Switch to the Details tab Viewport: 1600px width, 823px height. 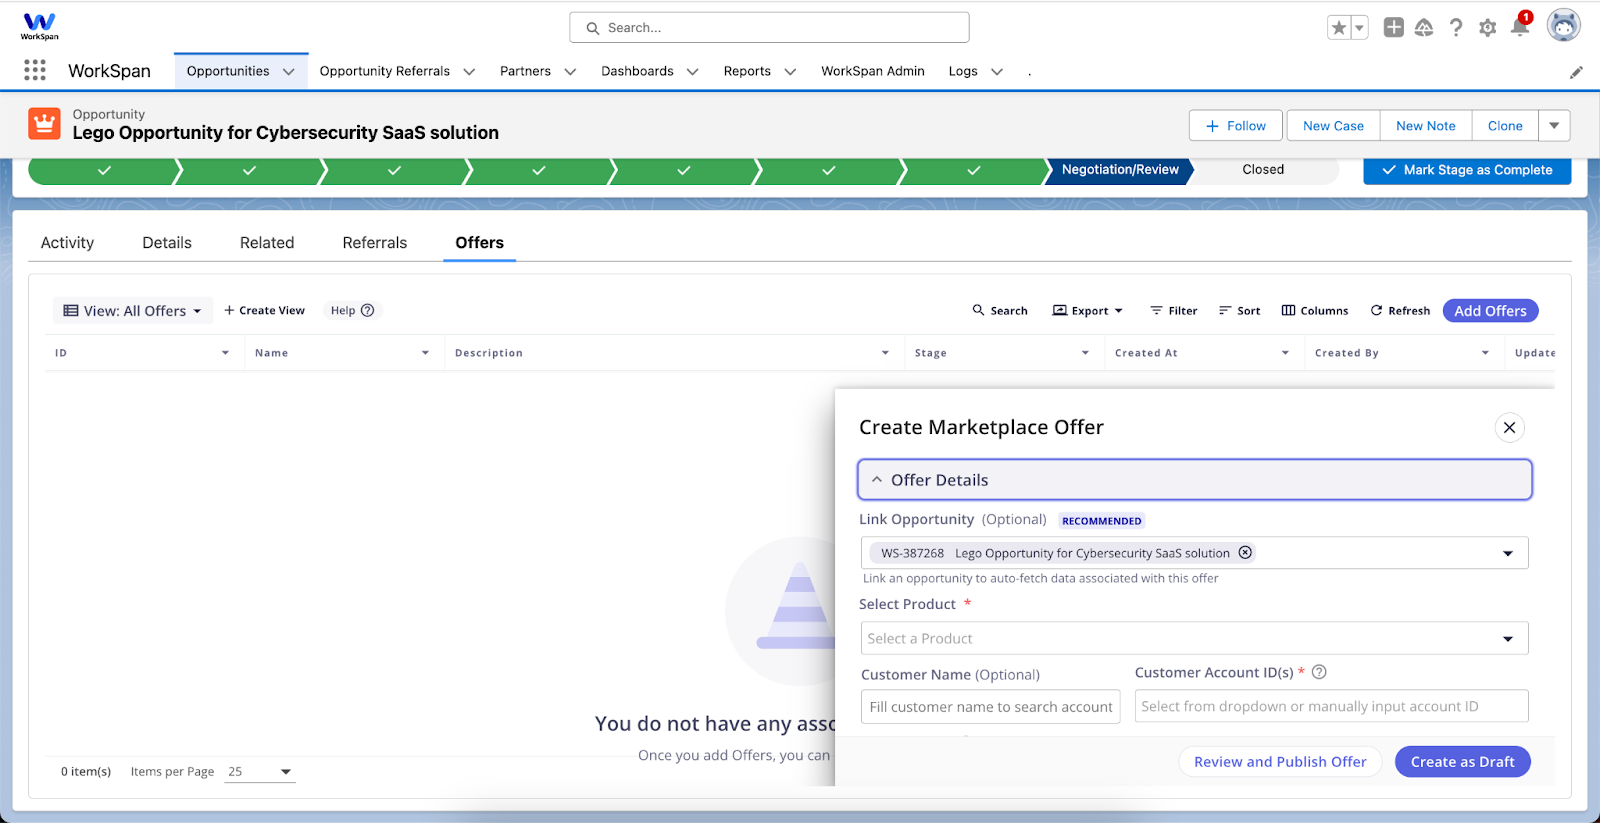[167, 243]
